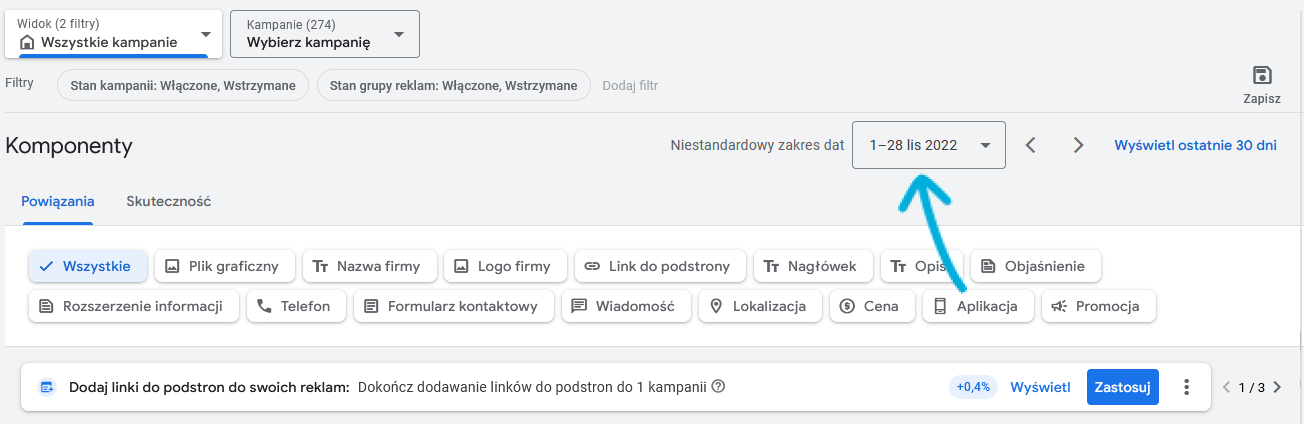Select the Wszystkie chip

88,266
